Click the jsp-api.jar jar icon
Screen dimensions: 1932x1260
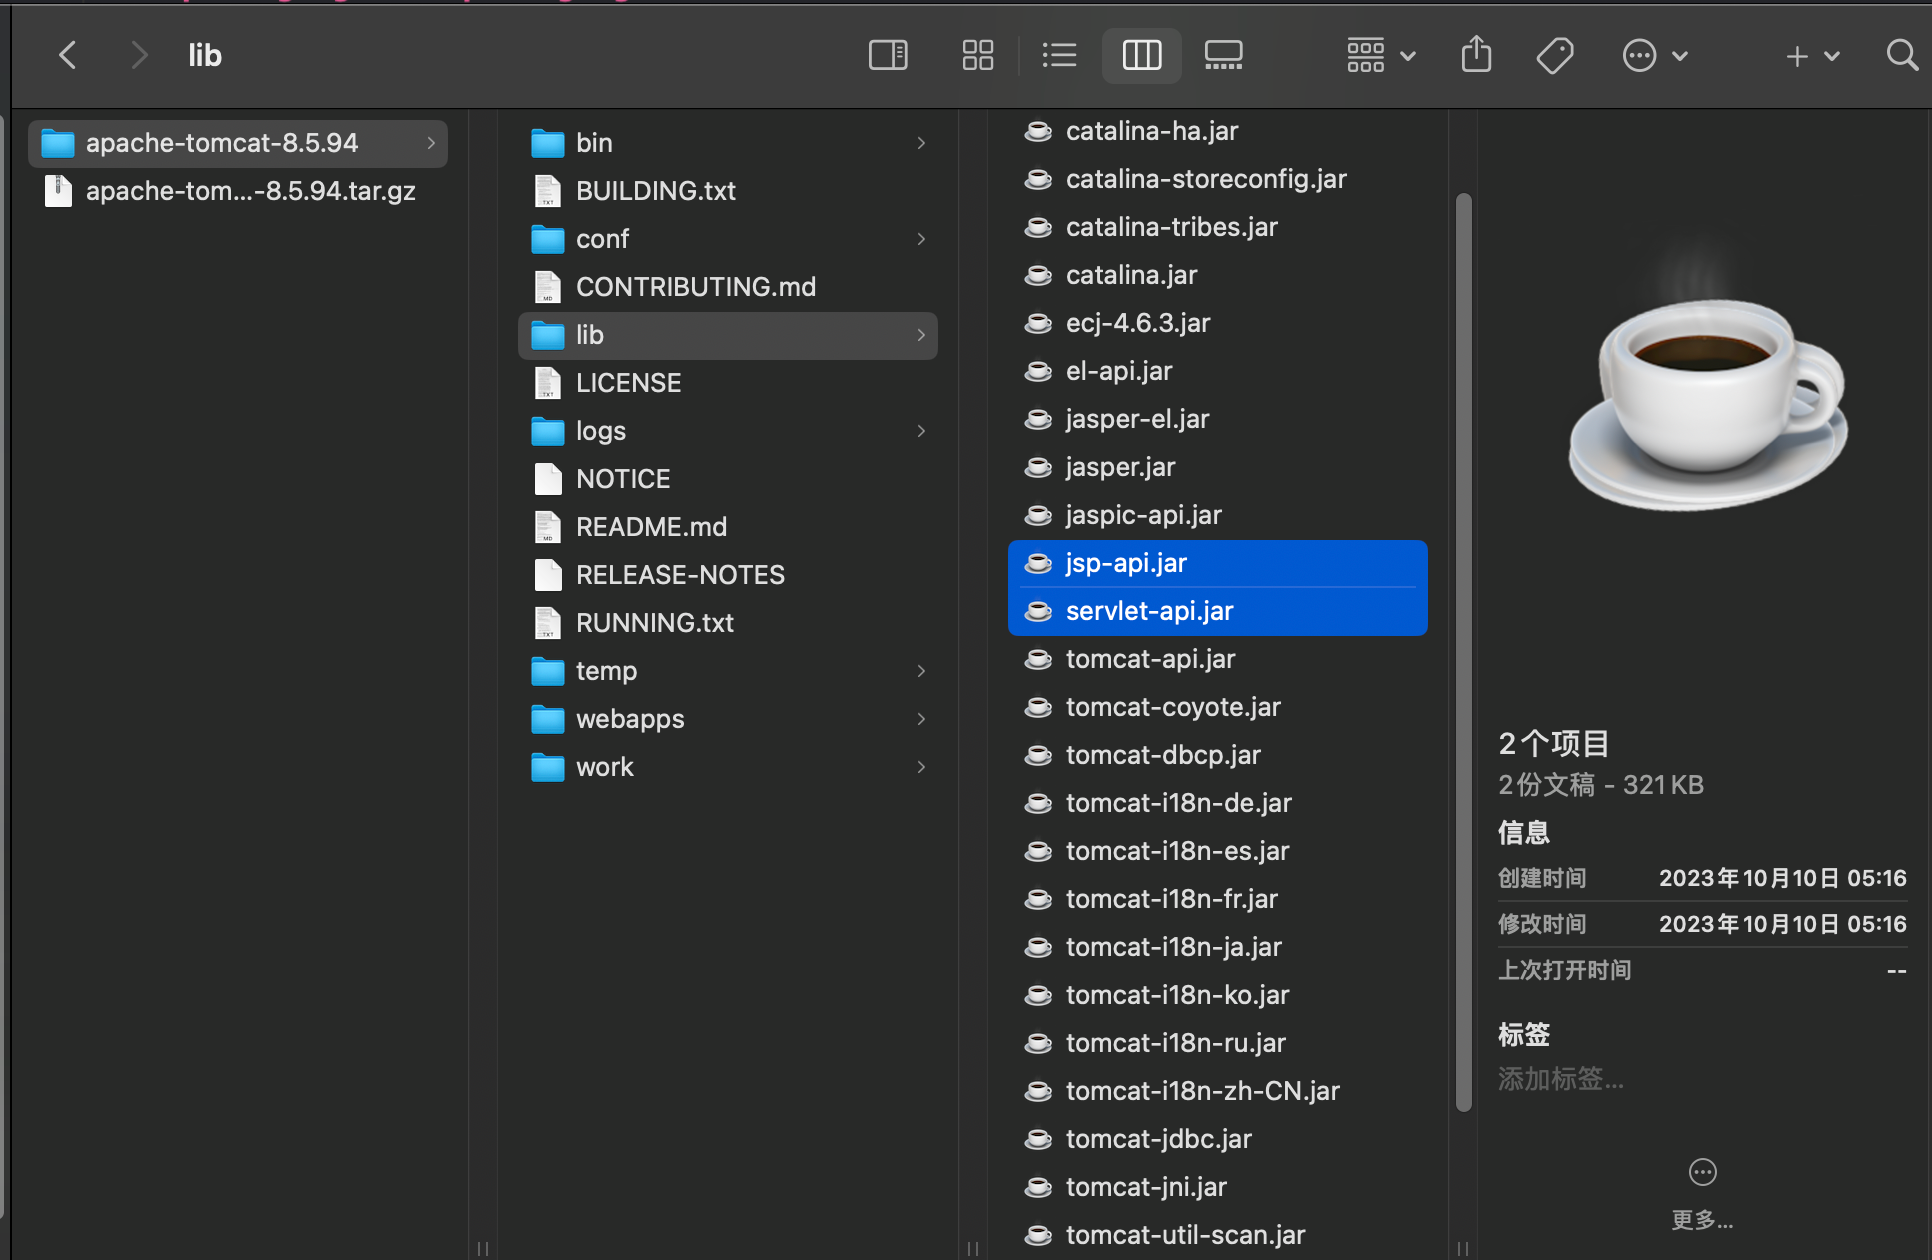(x=1039, y=563)
